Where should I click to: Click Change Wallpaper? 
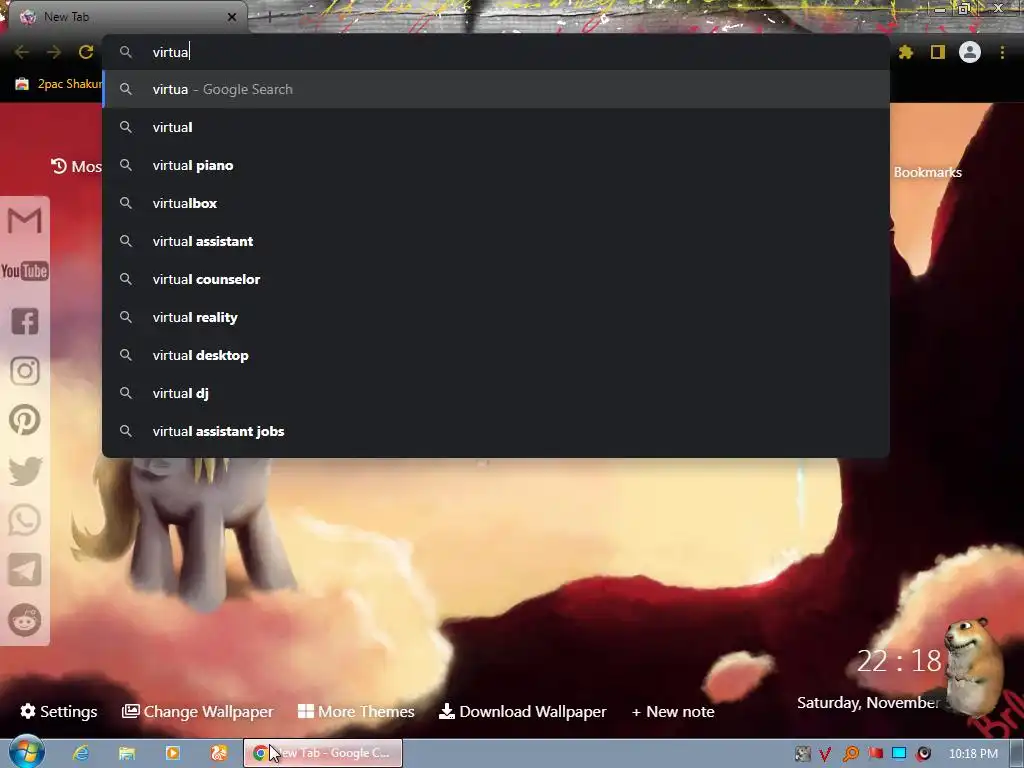198,711
